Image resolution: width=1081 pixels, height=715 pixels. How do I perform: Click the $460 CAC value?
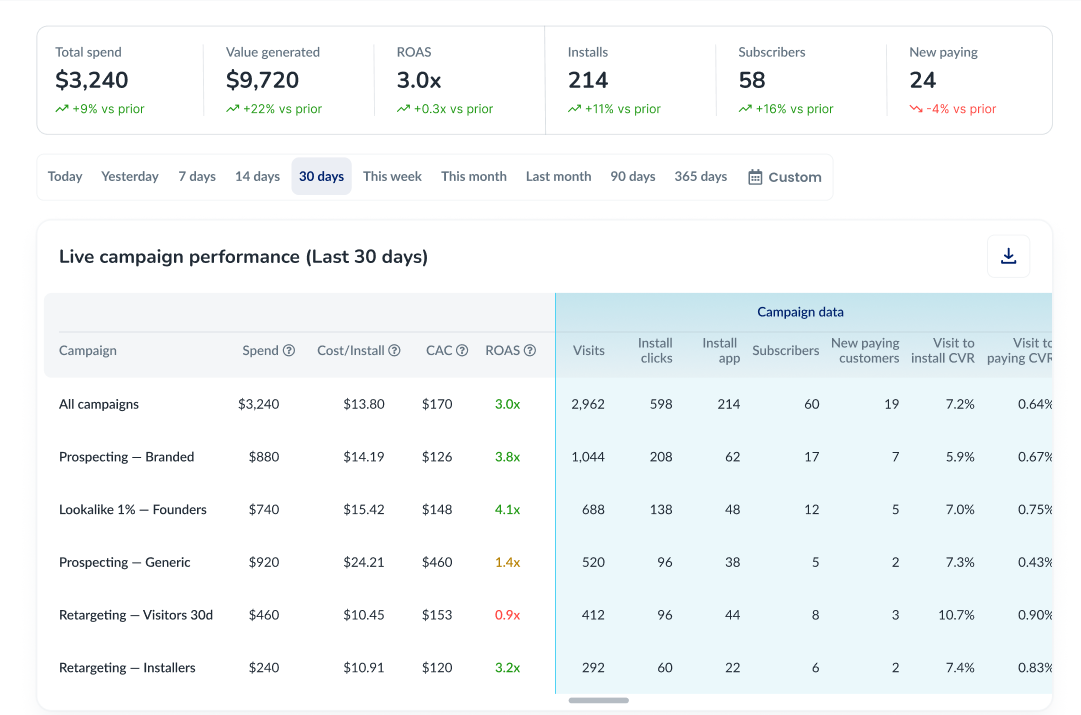437,562
